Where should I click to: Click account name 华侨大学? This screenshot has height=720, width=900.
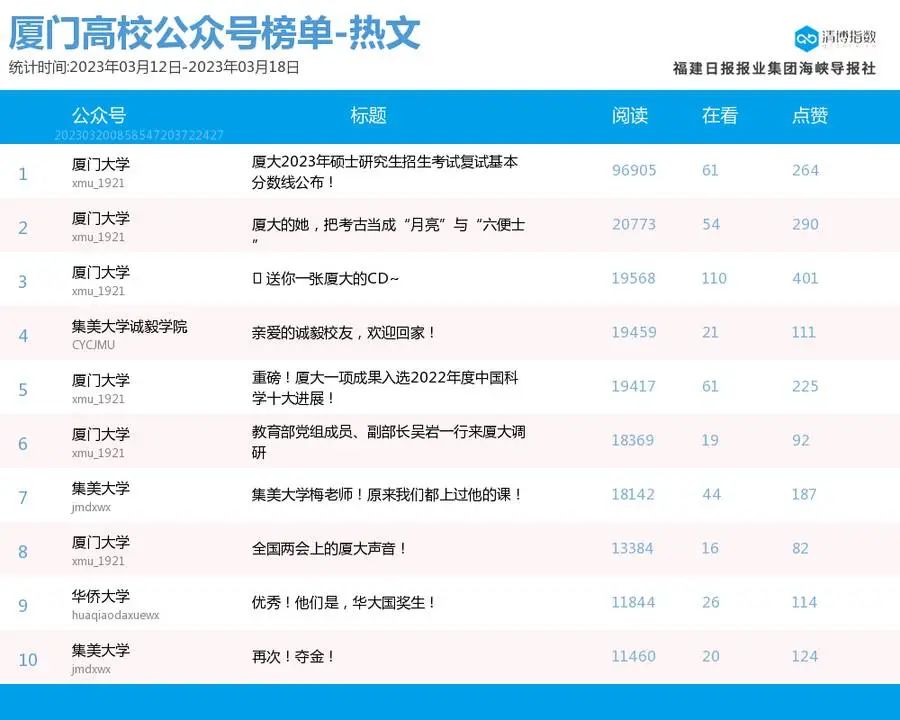point(101,597)
